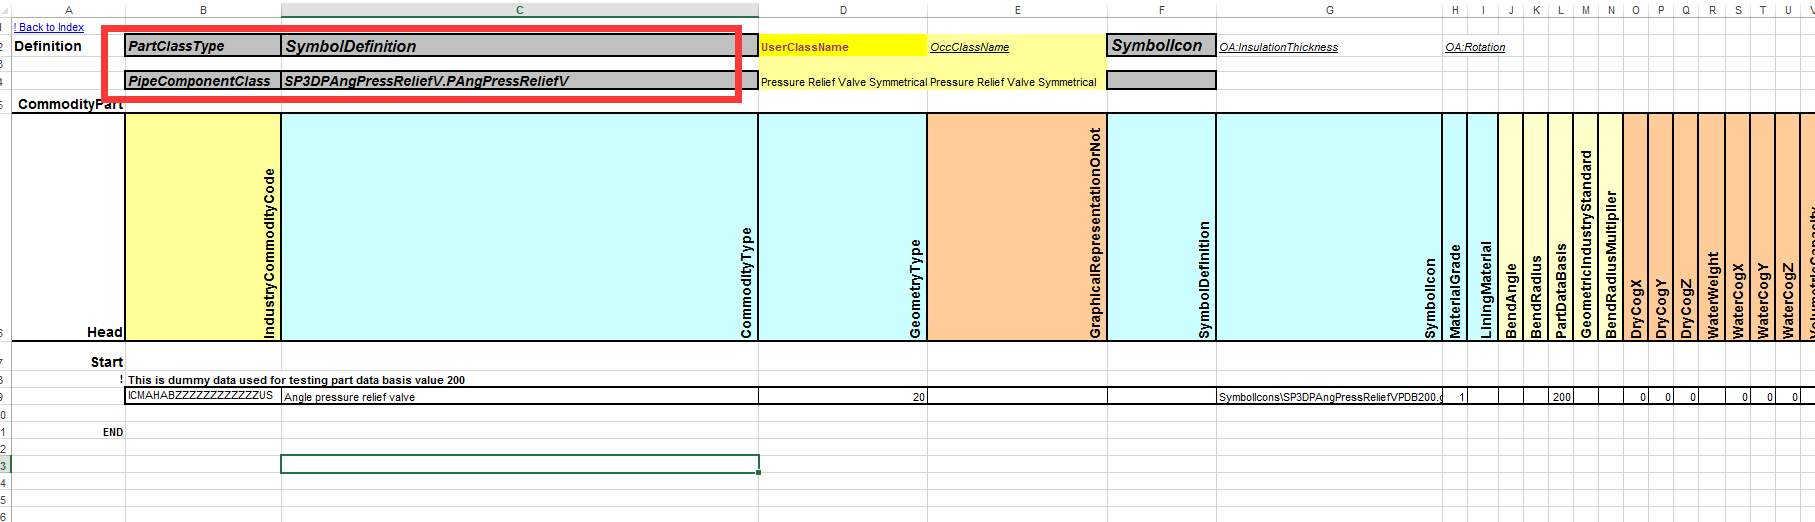The height and width of the screenshot is (522, 1815).
Task: Select the CommodityPart cell
Action: click(68, 104)
